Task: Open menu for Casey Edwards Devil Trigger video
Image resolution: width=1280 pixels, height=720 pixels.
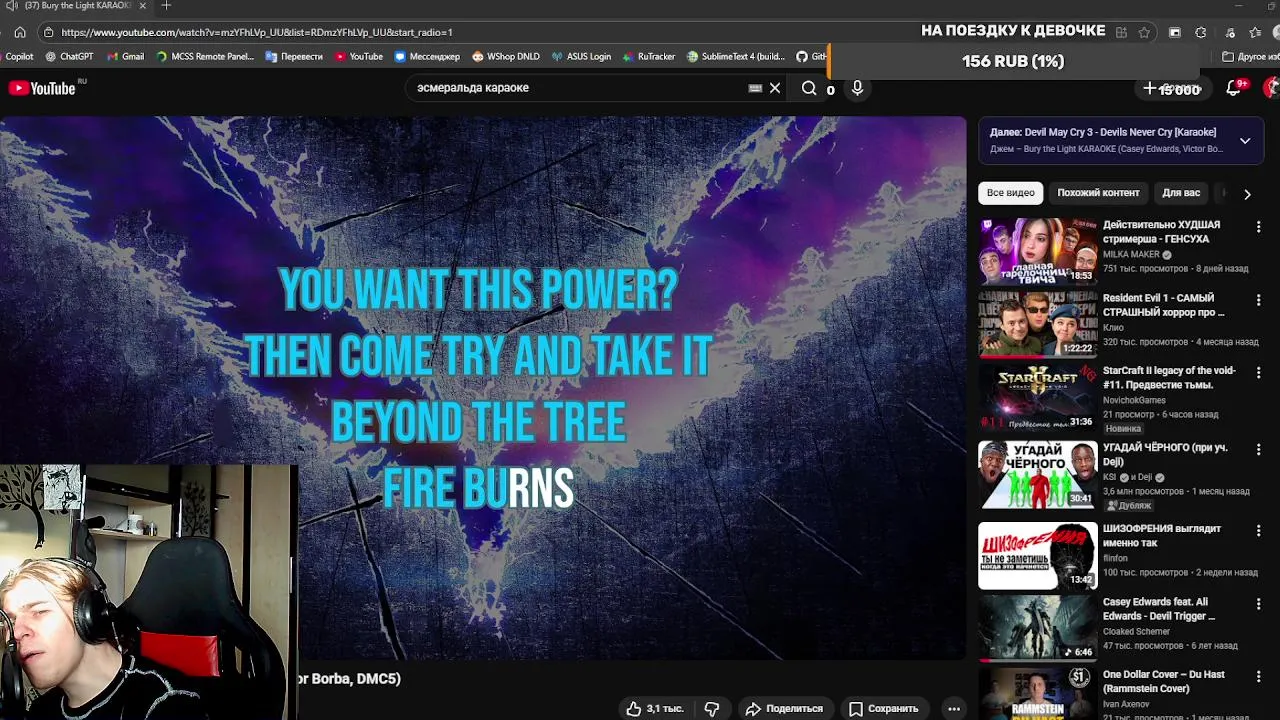Action: tap(1258, 604)
